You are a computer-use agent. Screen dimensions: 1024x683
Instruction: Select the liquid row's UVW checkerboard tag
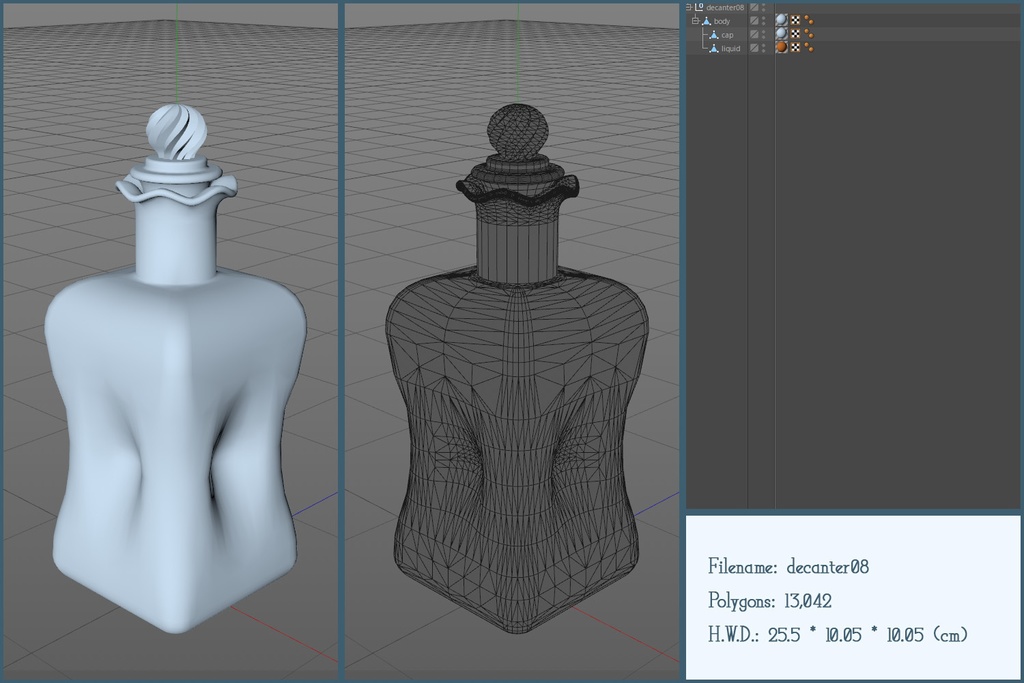click(795, 48)
